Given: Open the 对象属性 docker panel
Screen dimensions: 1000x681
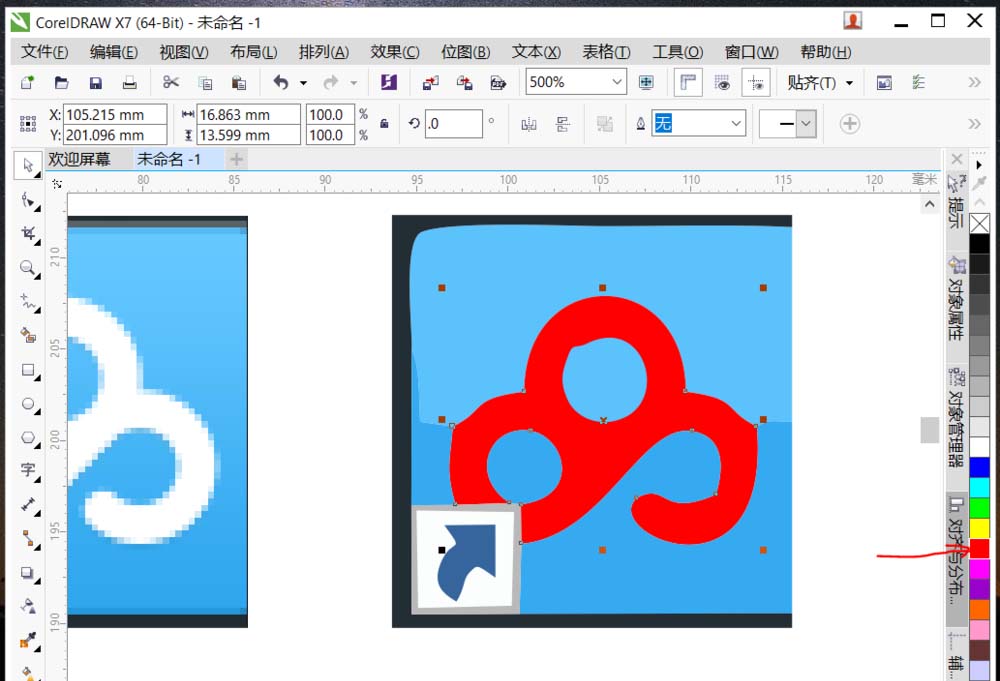Looking at the screenshot, I should click(x=957, y=300).
